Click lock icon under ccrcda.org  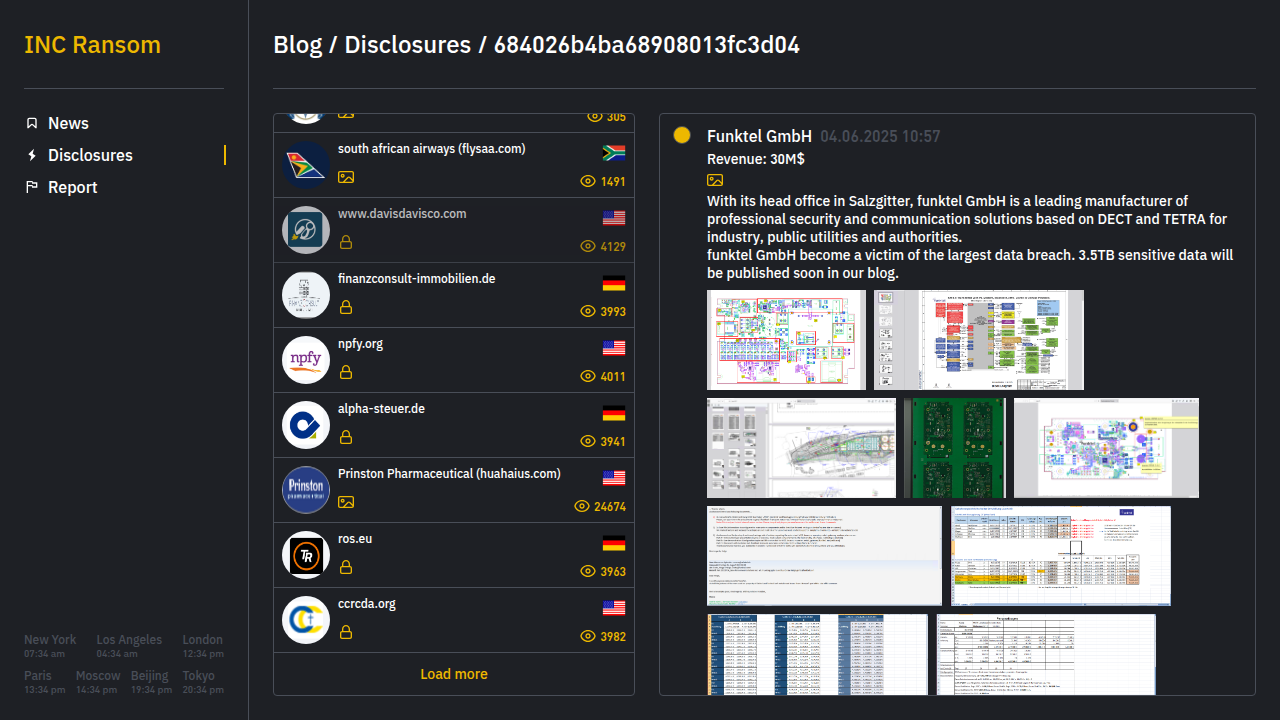pyautogui.click(x=346, y=632)
